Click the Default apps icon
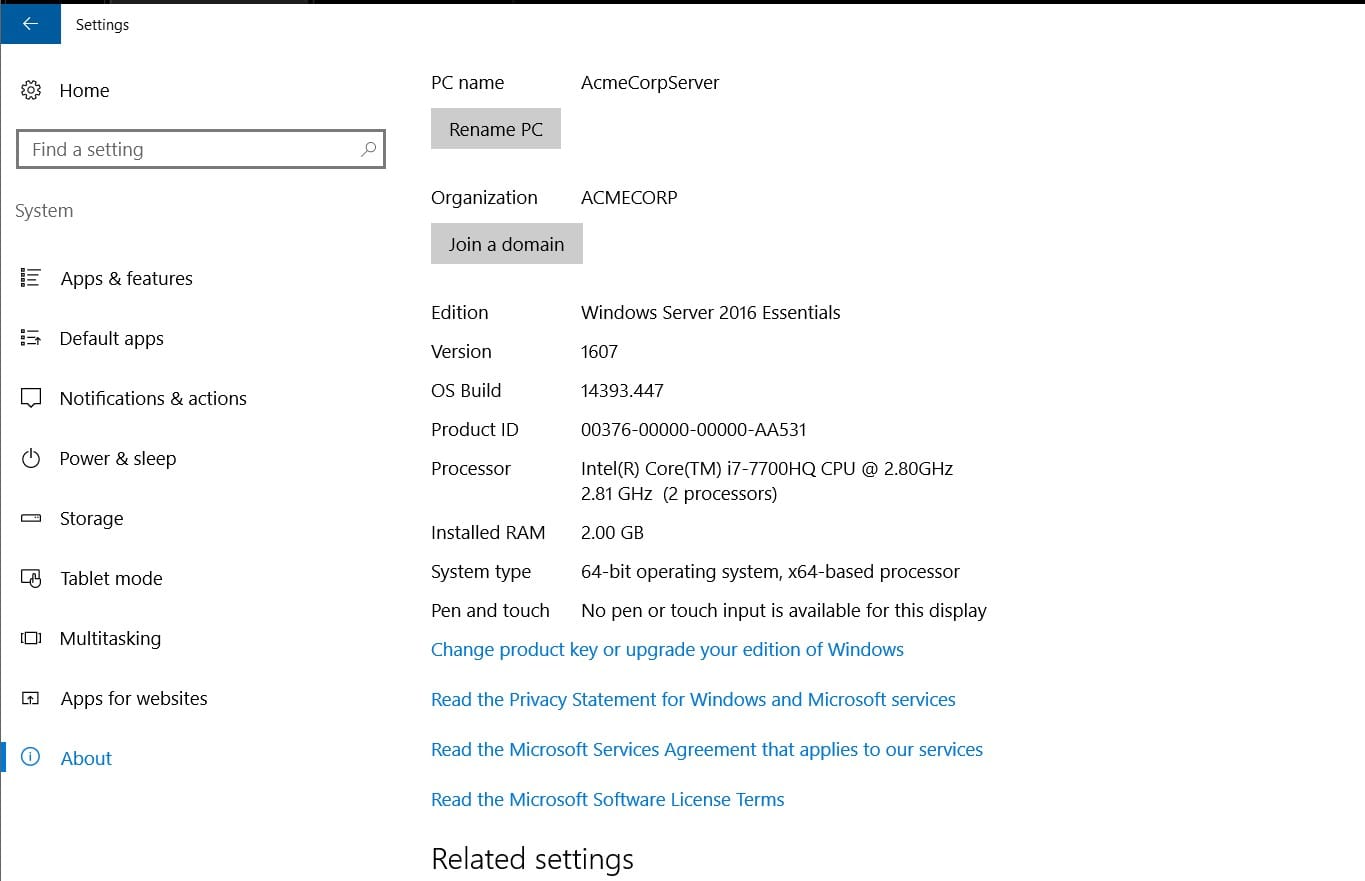The width and height of the screenshot is (1365, 881). click(x=31, y=338)
